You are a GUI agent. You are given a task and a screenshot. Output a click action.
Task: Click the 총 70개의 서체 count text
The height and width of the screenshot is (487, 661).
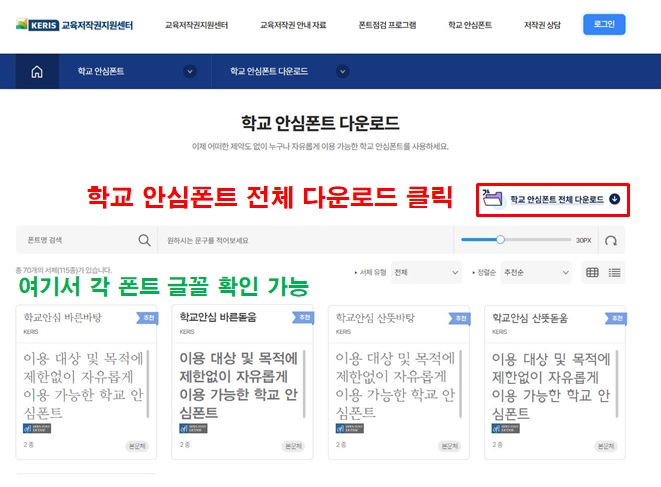pyautogui.click(x=64, y=270)
